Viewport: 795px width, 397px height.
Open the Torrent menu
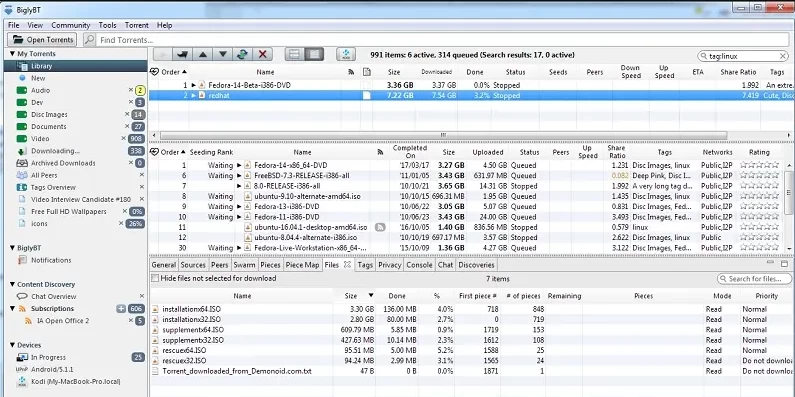(x=137, y=25)
